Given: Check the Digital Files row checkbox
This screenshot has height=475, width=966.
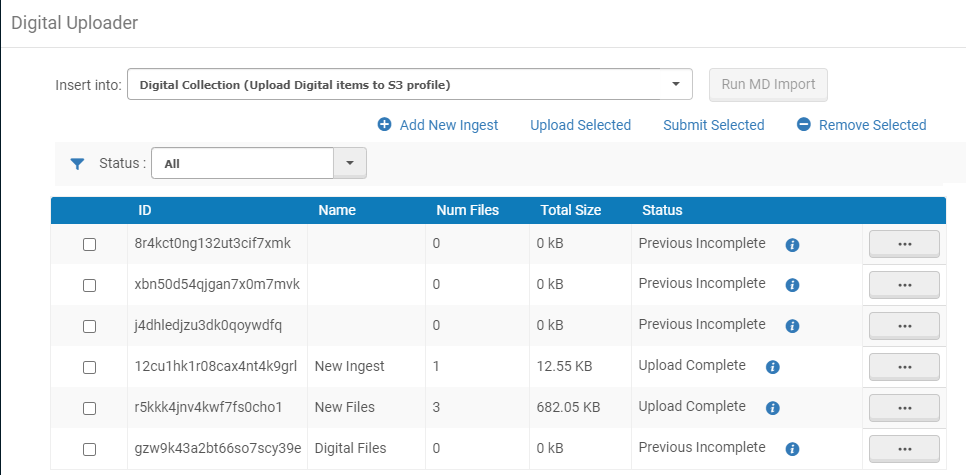Looking at the screenshot, I should point(89,449).
